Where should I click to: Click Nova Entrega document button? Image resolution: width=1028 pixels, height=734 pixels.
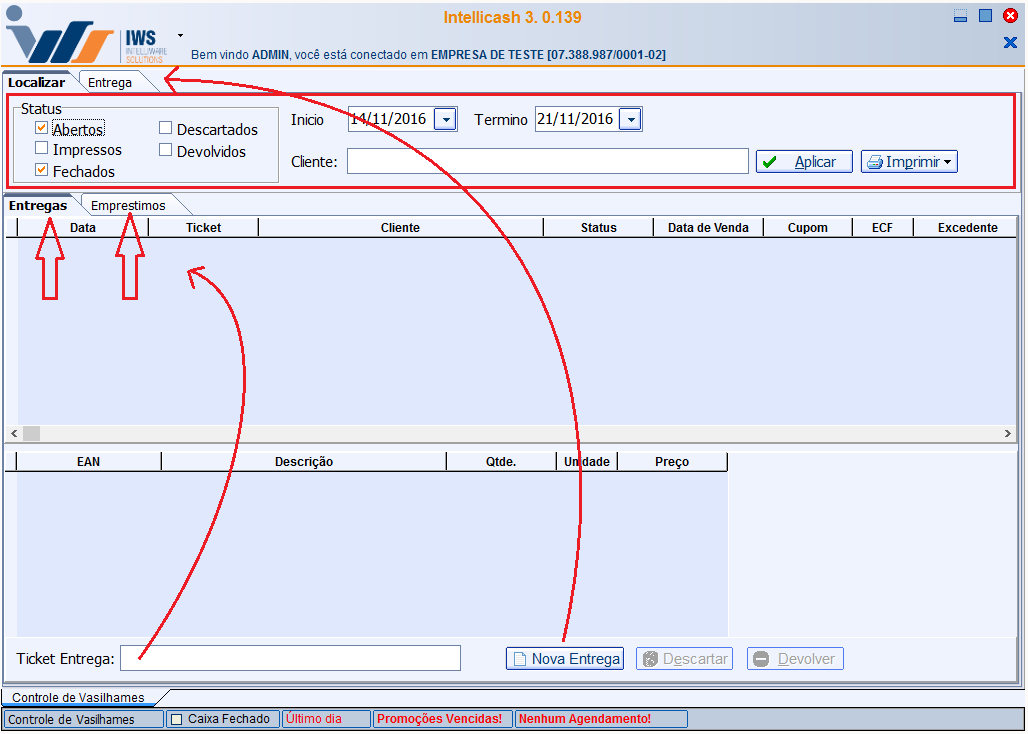click(x=565, y=659)
